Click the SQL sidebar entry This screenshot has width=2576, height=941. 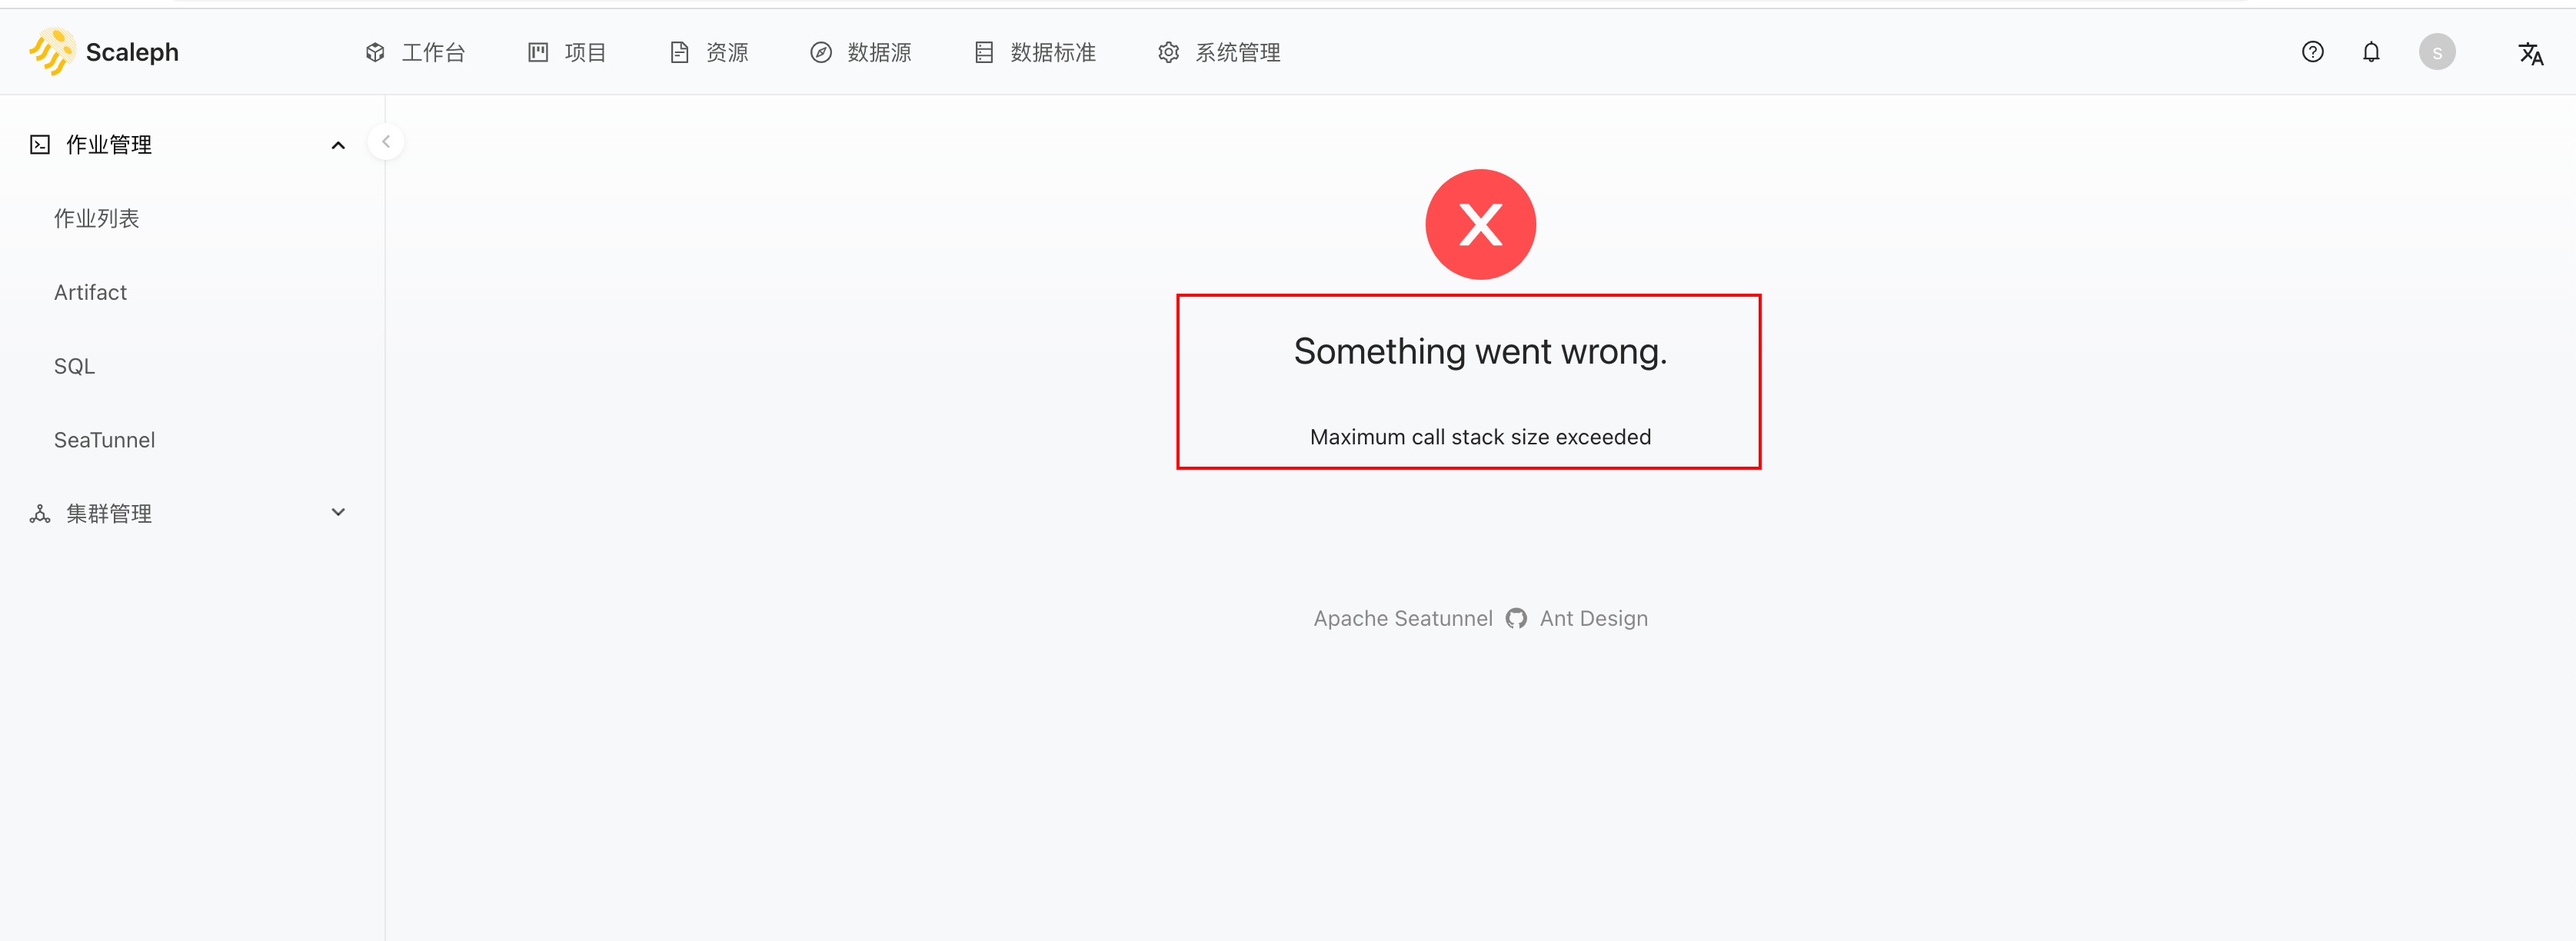[x=73, y=366]
